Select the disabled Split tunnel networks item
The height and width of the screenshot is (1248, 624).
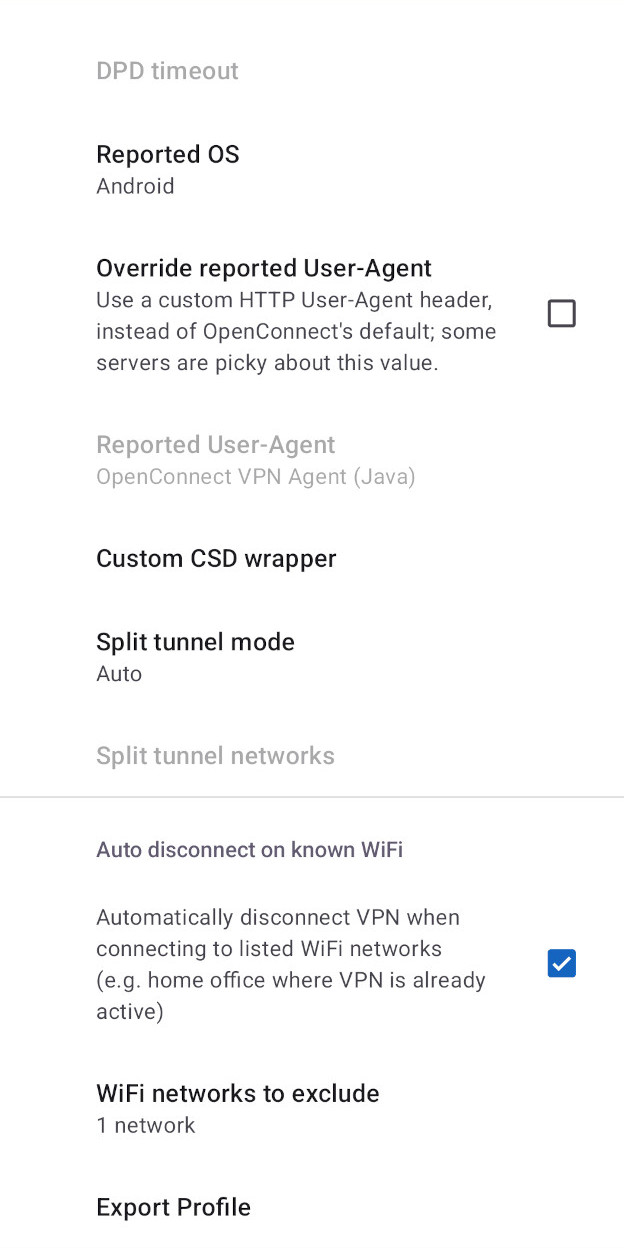312,755
